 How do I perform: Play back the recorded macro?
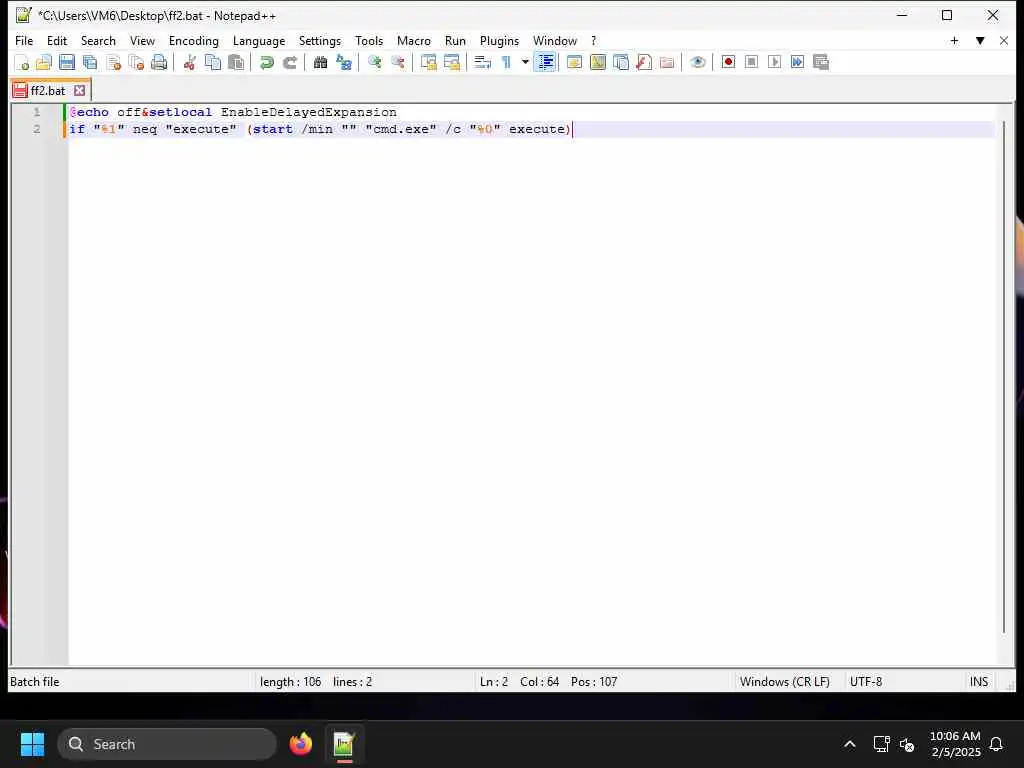tap(775, 62)
